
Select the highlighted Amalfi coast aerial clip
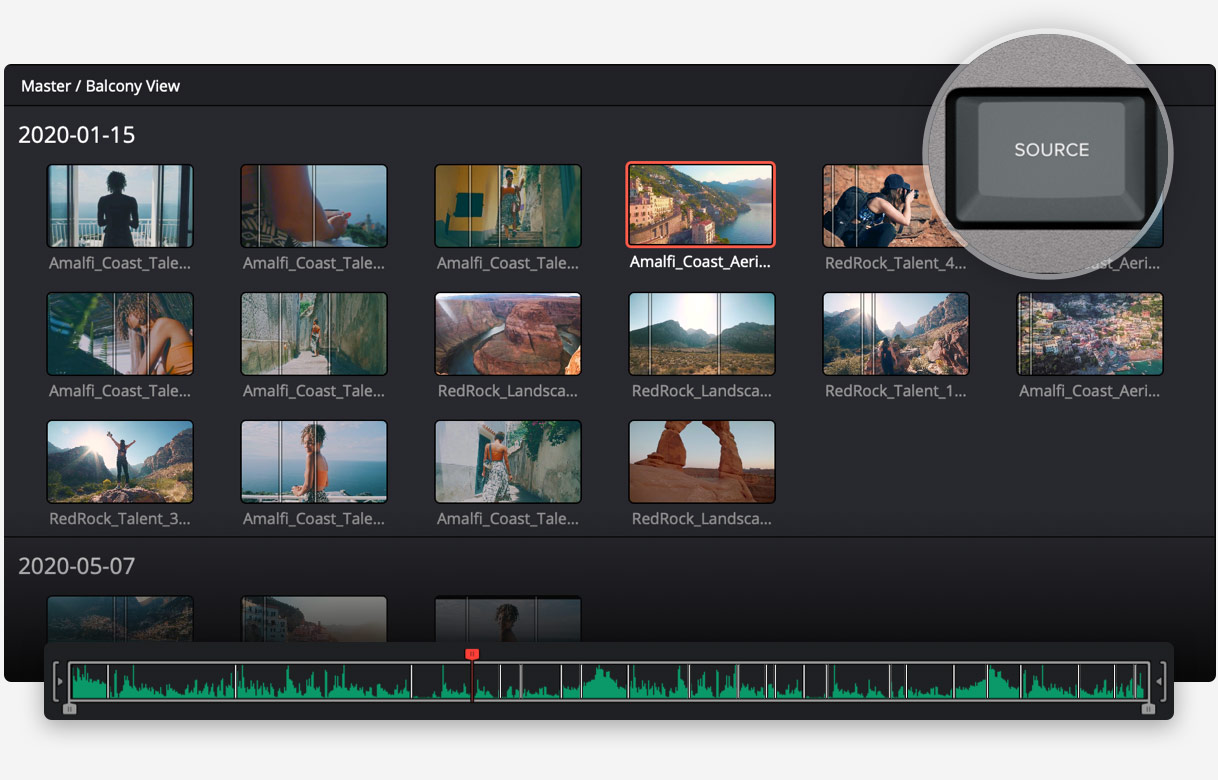click(x=700, y=205)
